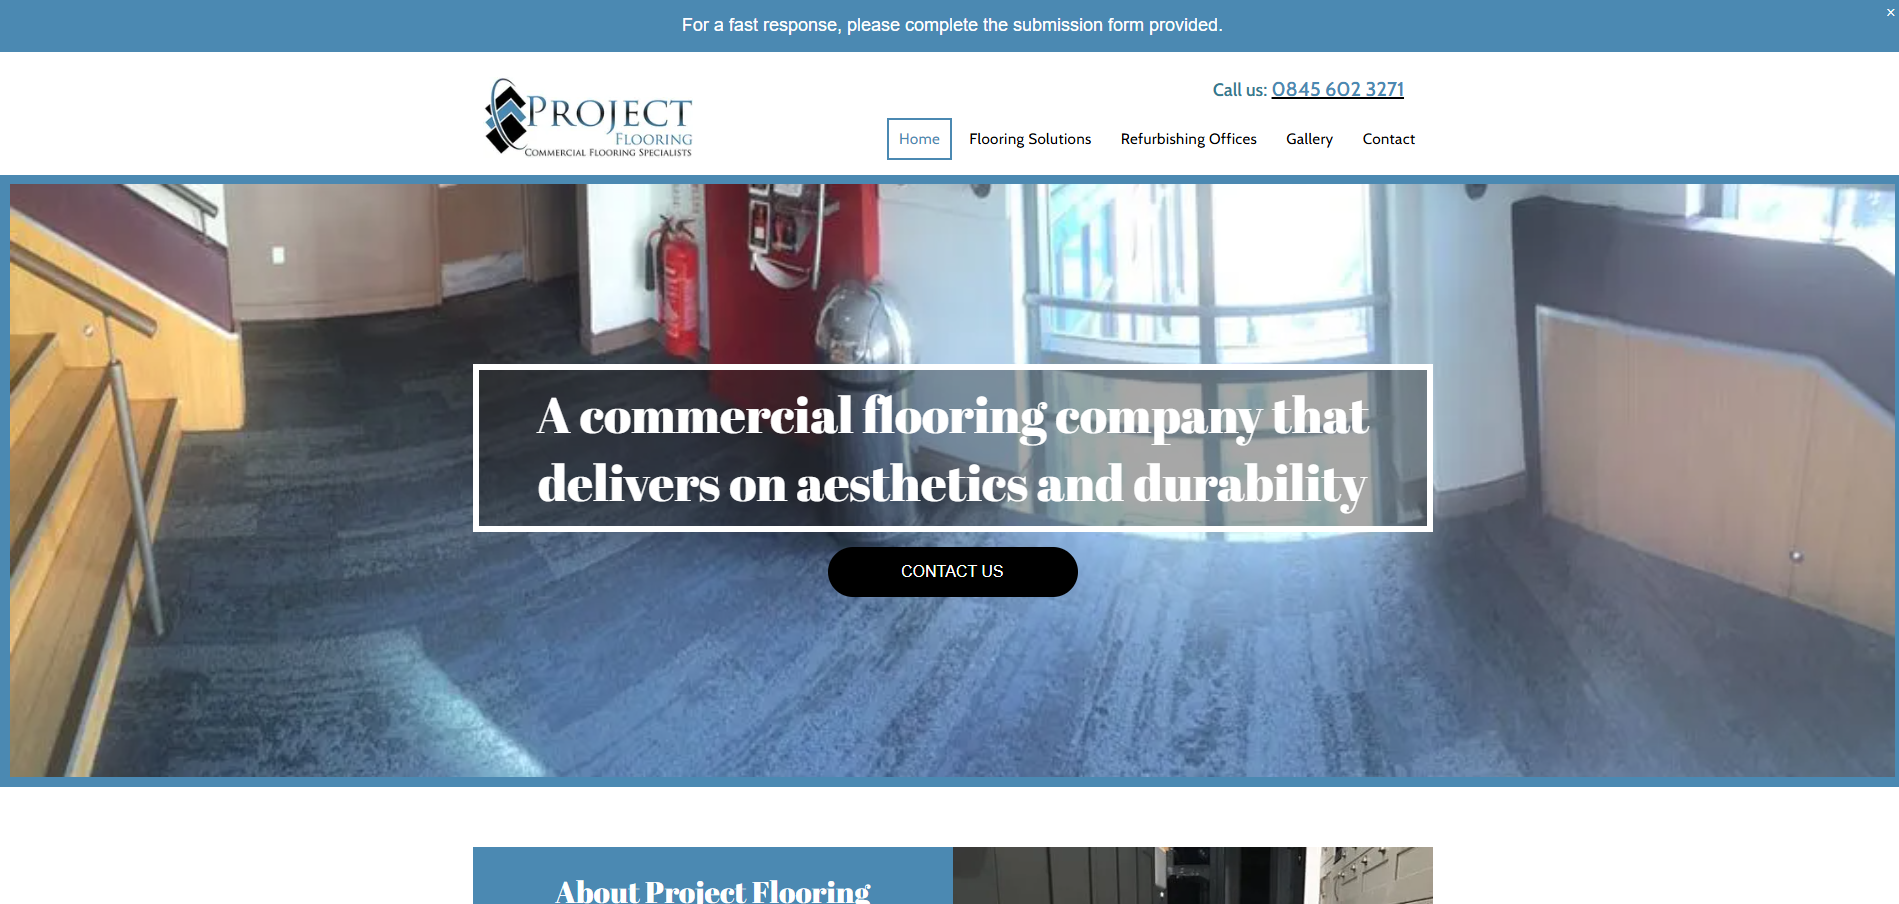Click the hero headline text box
1899x904 pixels.
(x=952, y=448)
